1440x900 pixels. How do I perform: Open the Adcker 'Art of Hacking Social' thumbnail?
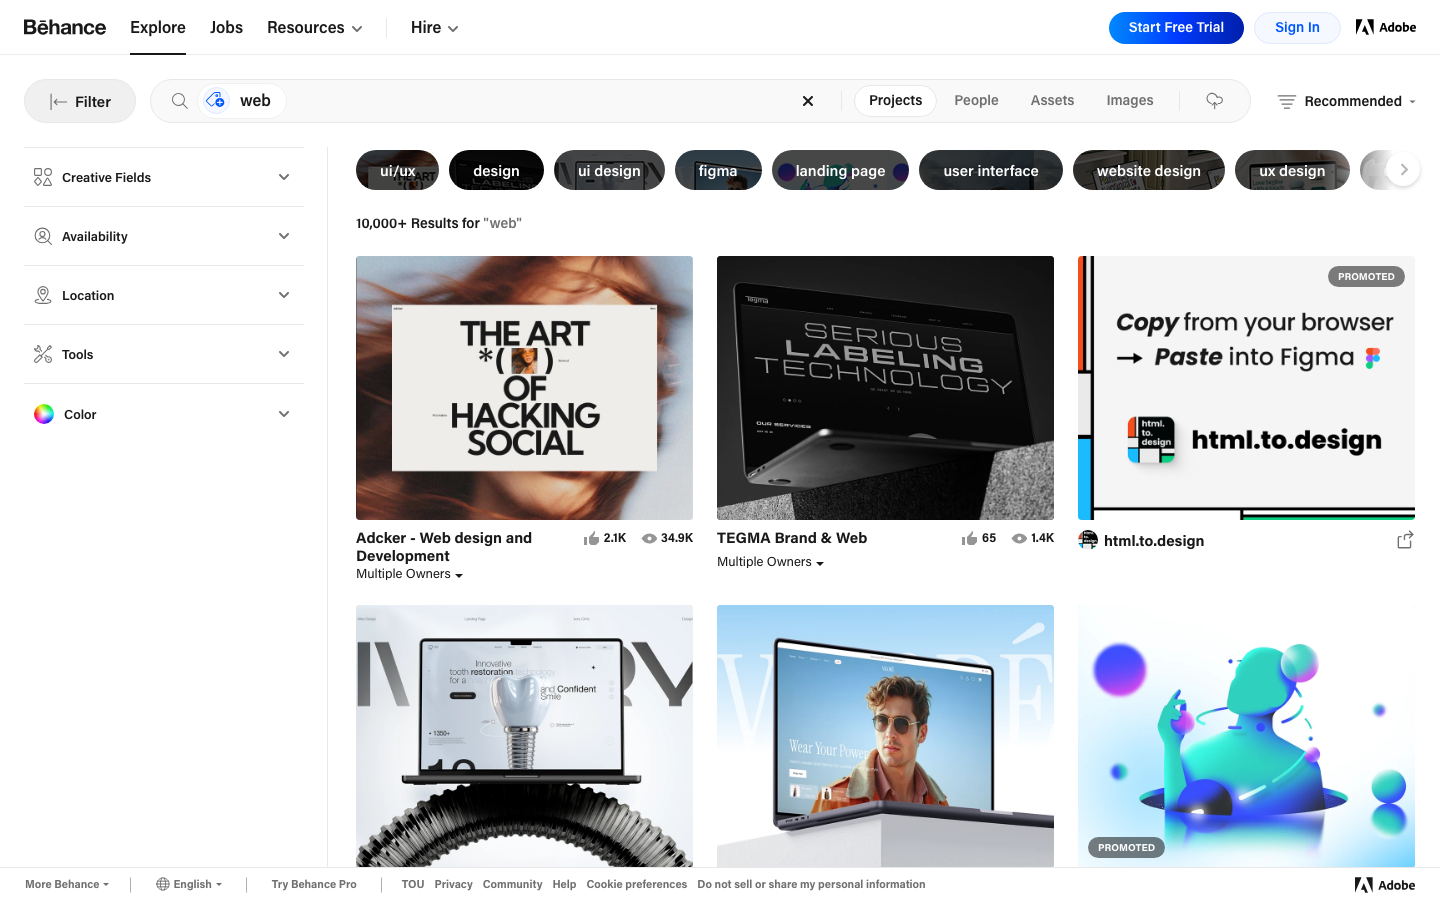(524, 388)
